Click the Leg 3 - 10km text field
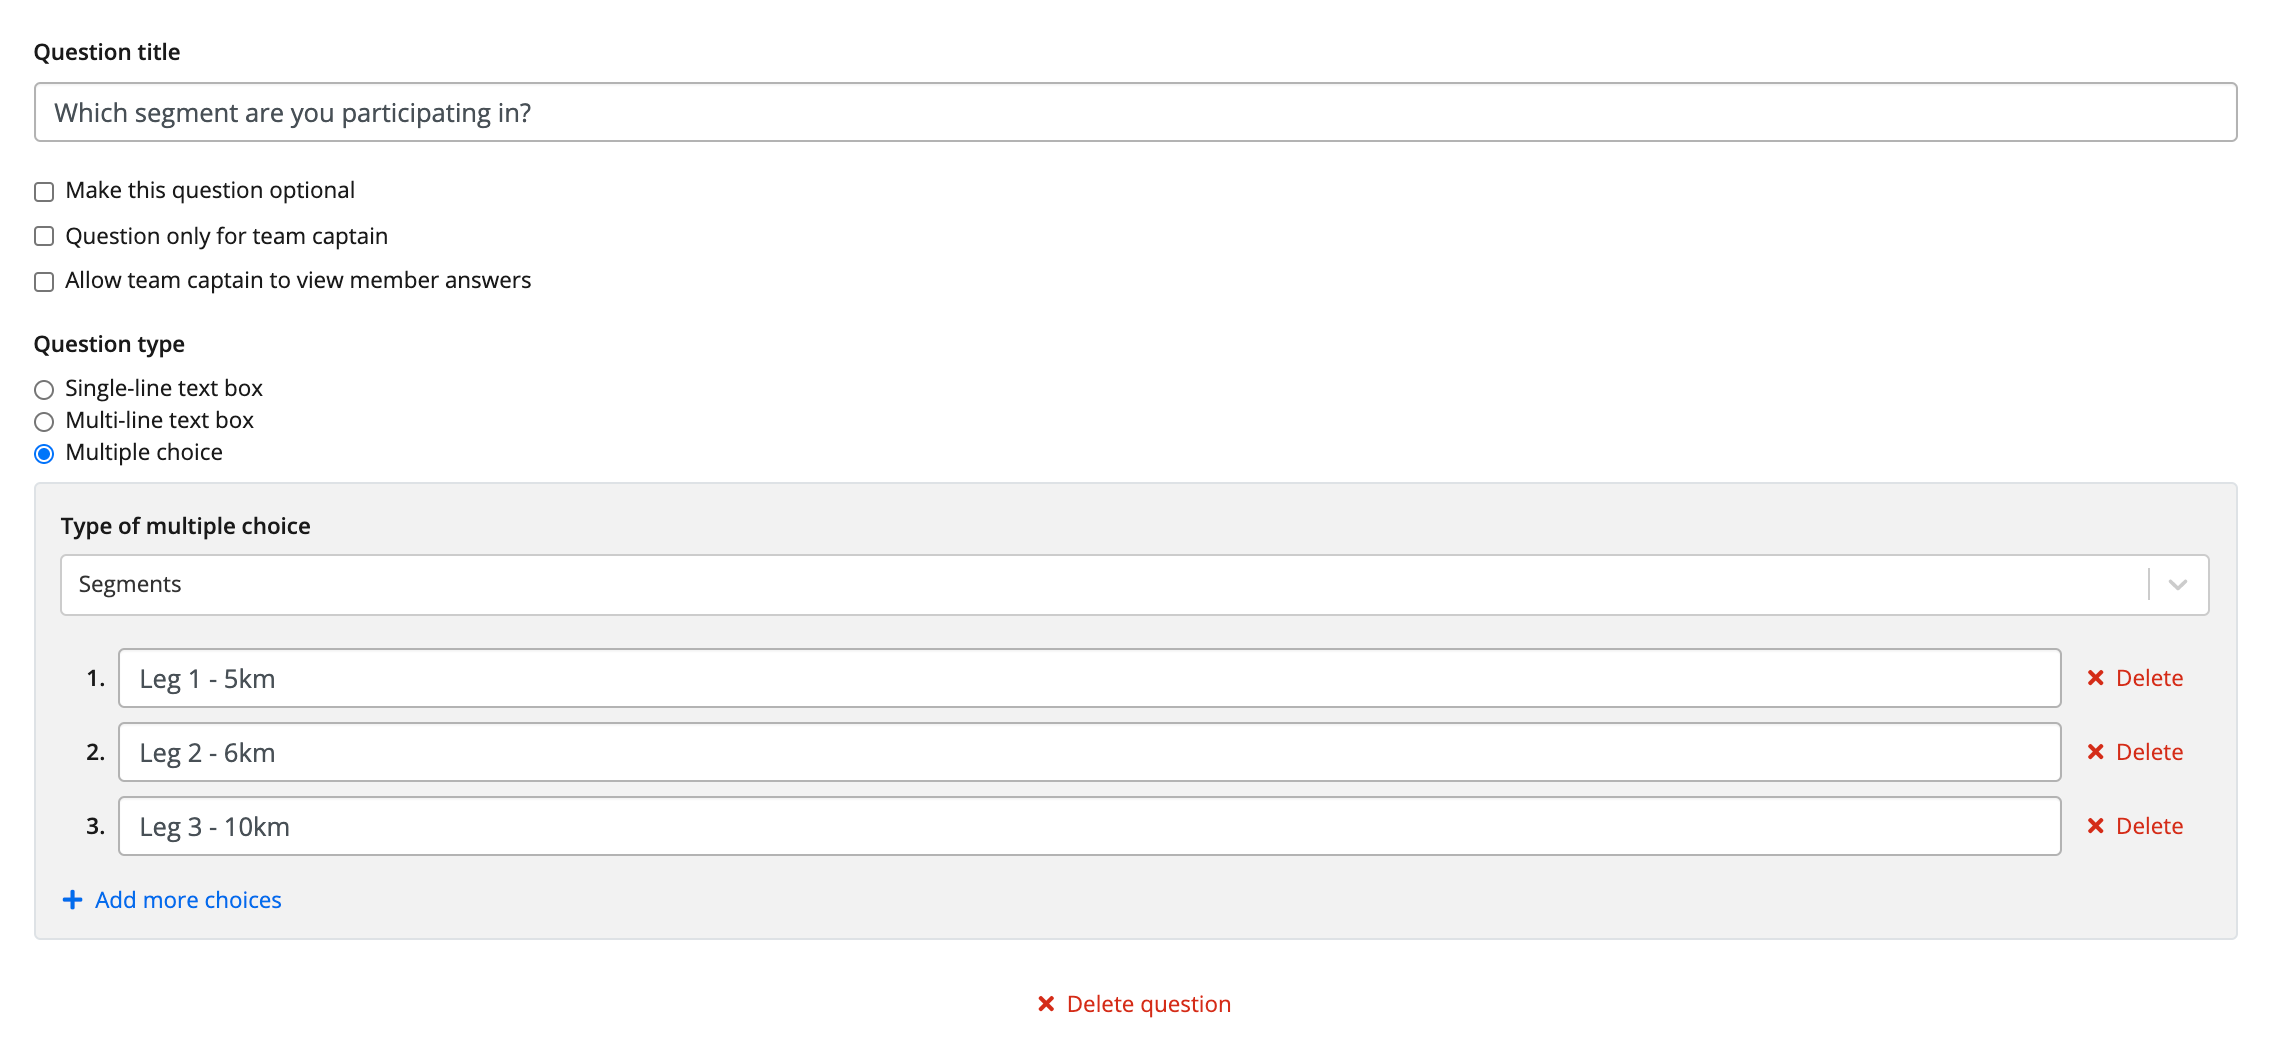 [1089, 826]
